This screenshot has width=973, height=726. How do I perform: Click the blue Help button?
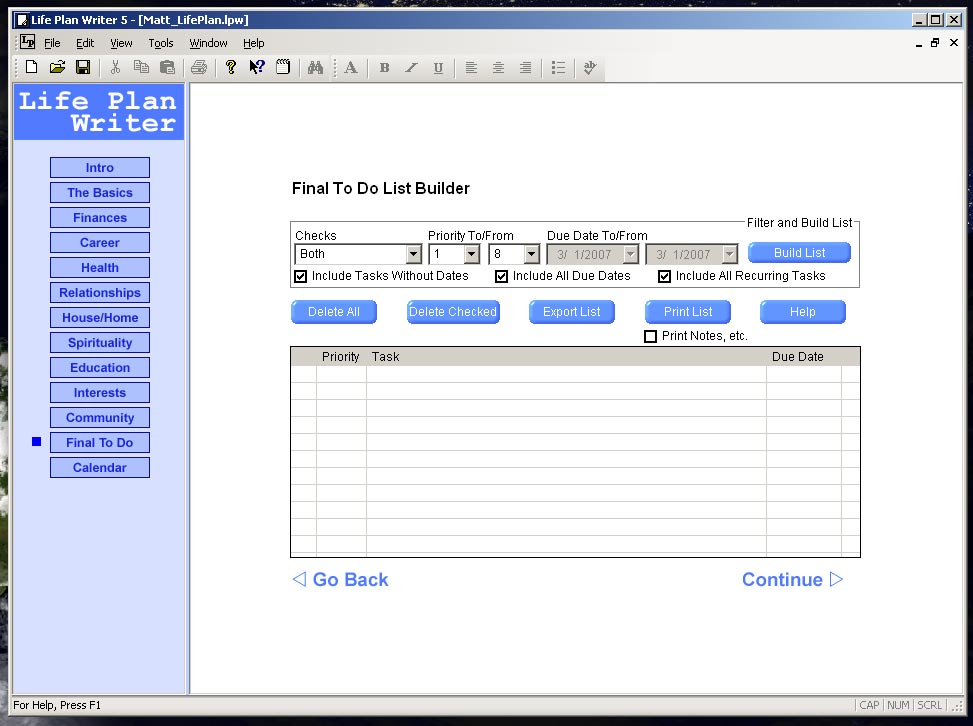(x=802, y=312)
